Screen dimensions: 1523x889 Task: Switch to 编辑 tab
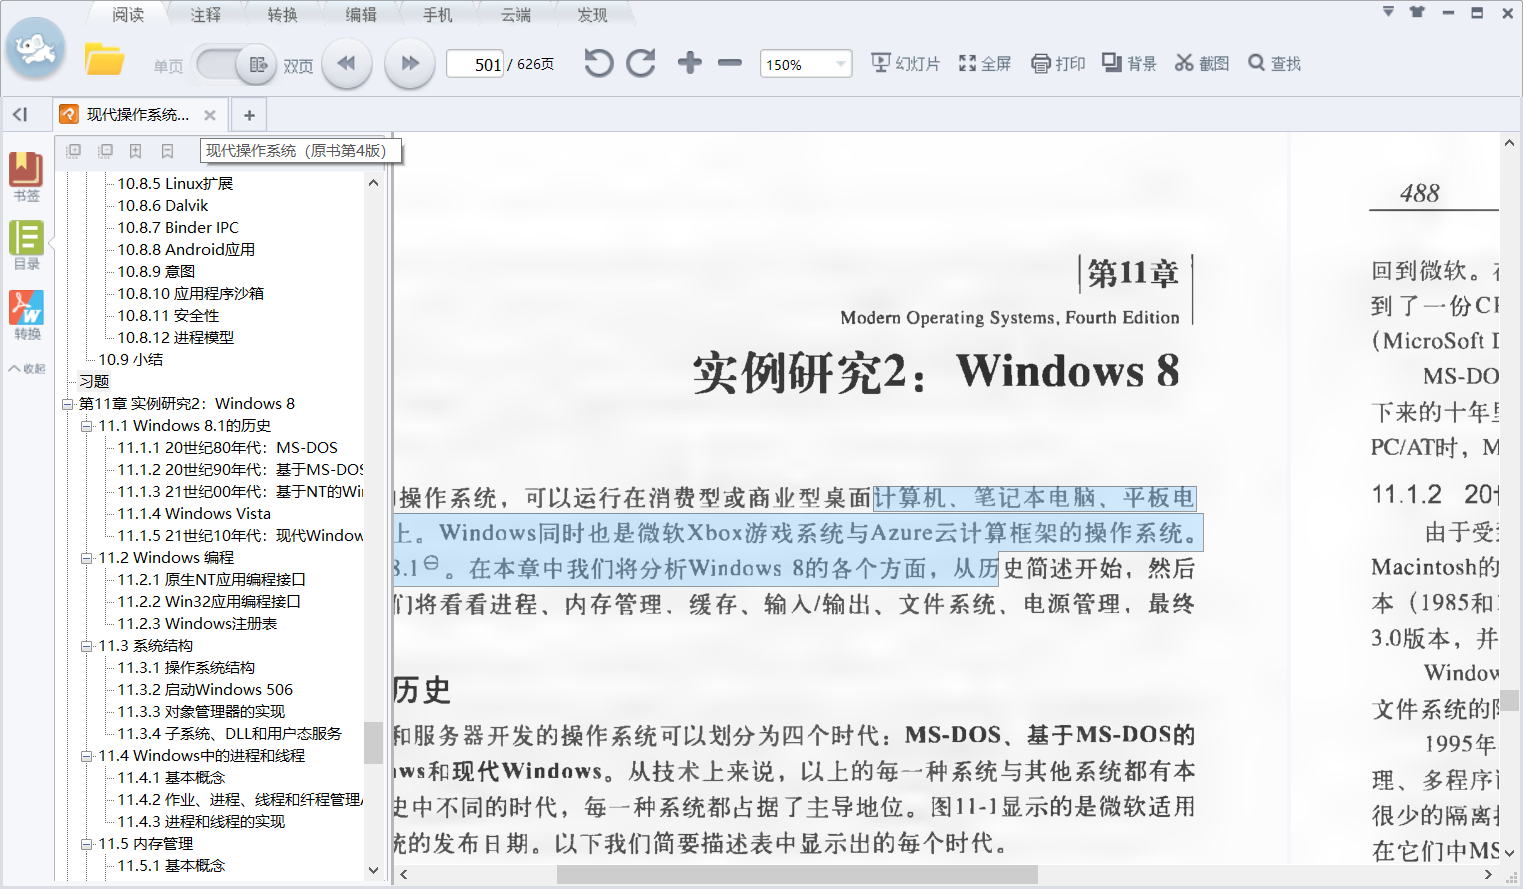[x=361, y=14]
